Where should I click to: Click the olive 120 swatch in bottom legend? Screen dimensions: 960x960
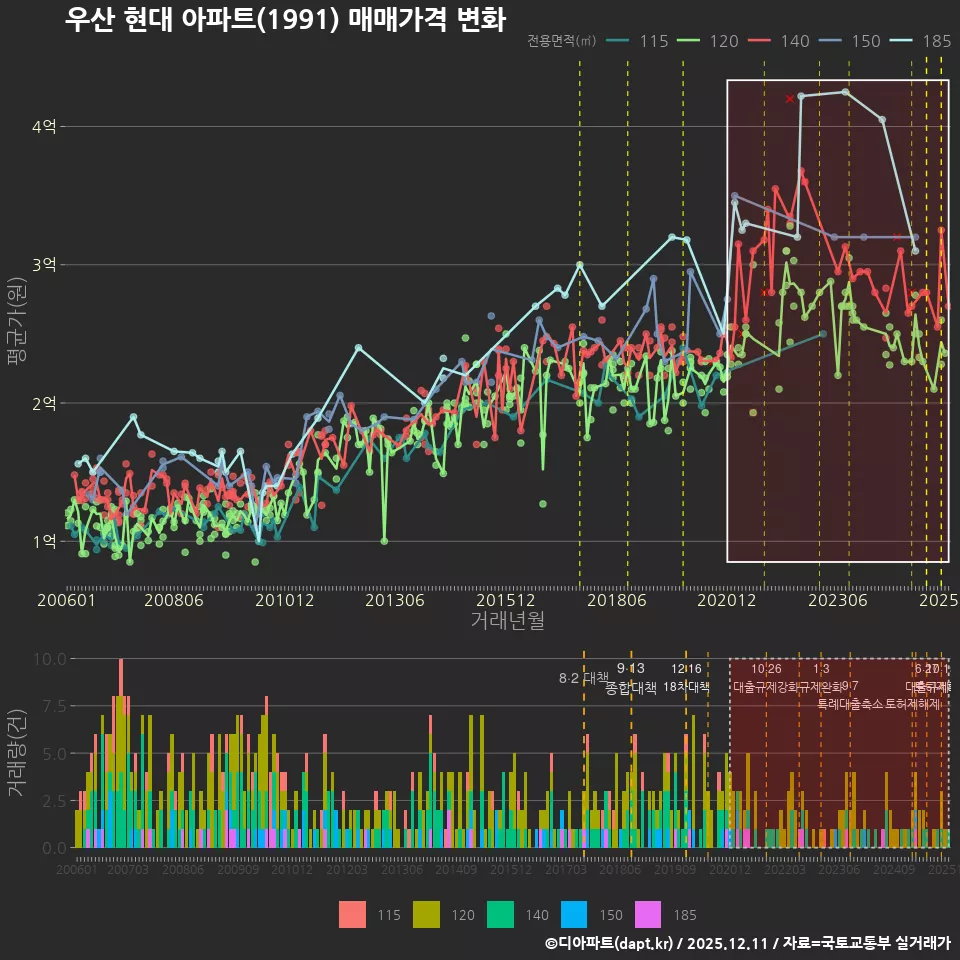click(x=427, y=914)
